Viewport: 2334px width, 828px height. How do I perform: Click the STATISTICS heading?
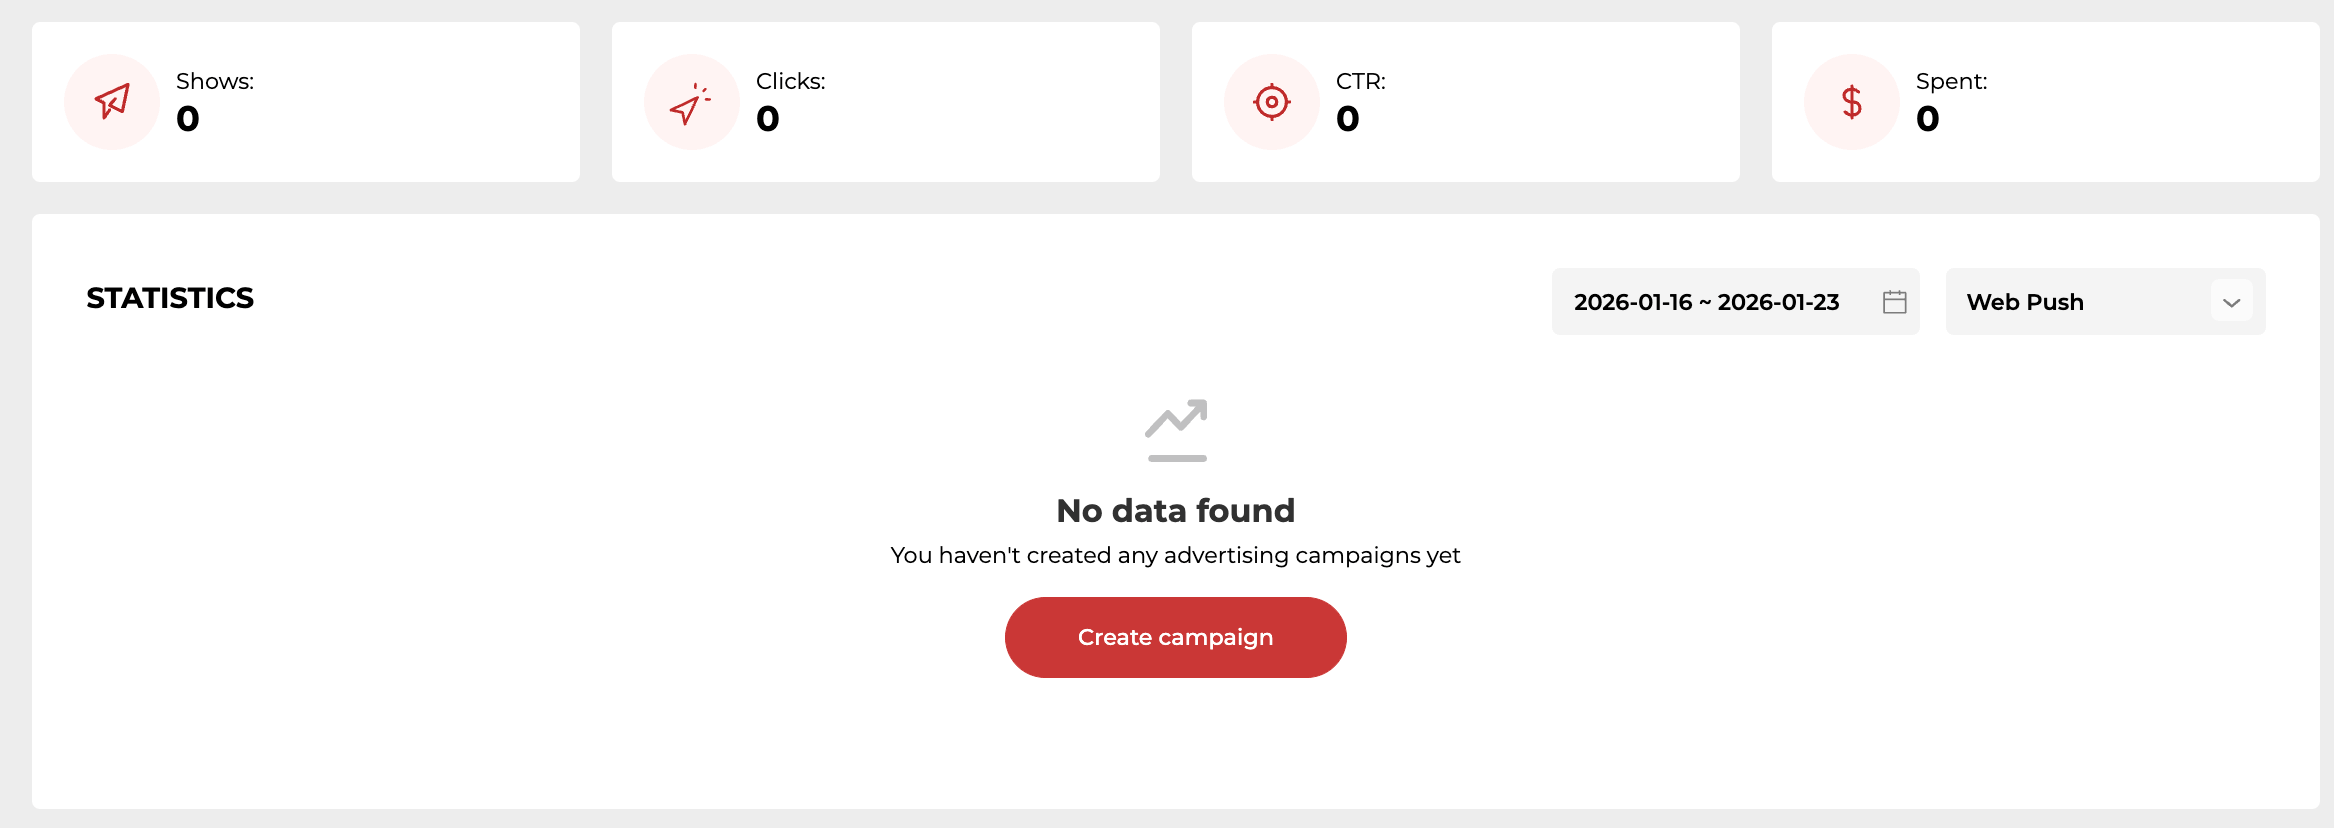pyautogui.click(x=170, y=298)
